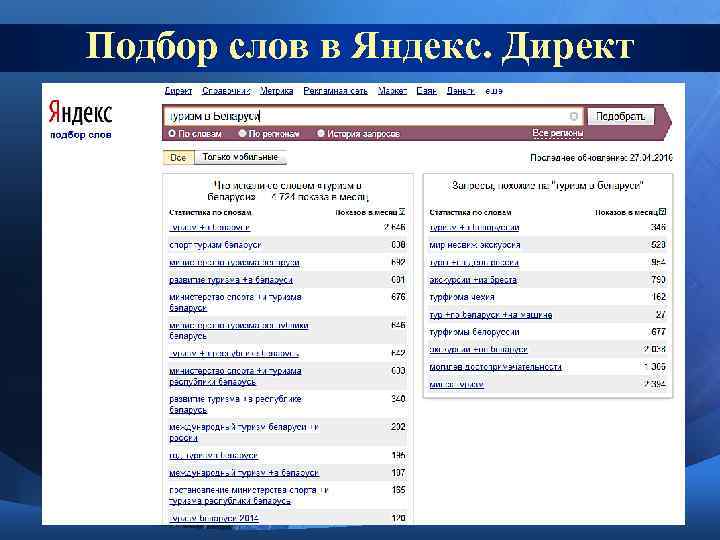This screenshot has width=720, height=540.
Task: Open the могилев достопримечательности link
Action: point(495,367)
